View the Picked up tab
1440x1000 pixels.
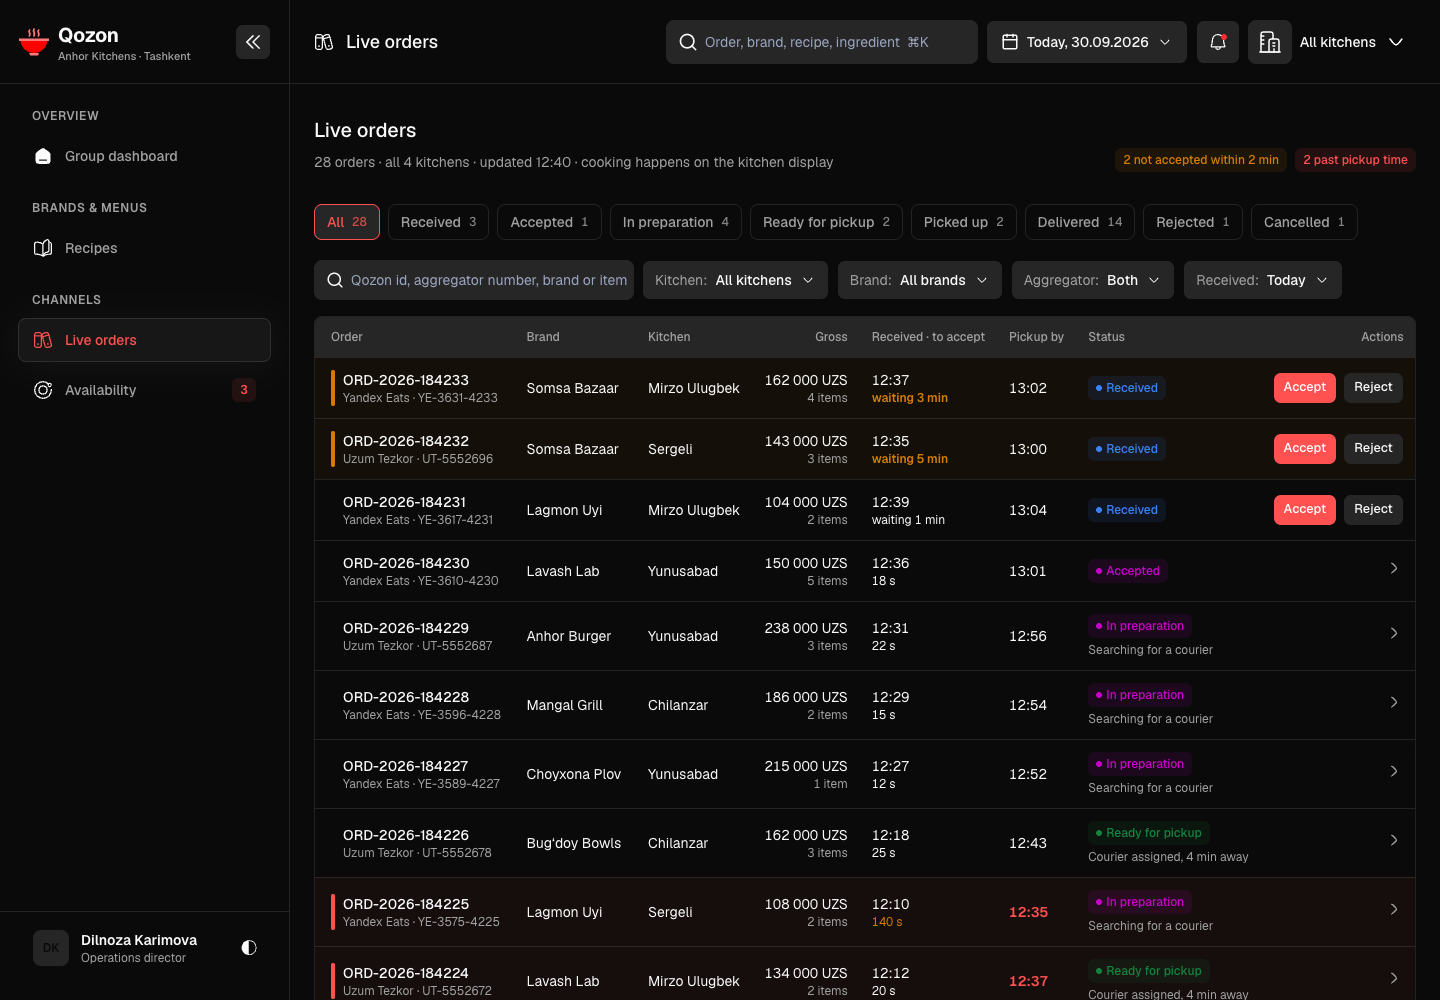pyautogui.click(x=964, y=222)
